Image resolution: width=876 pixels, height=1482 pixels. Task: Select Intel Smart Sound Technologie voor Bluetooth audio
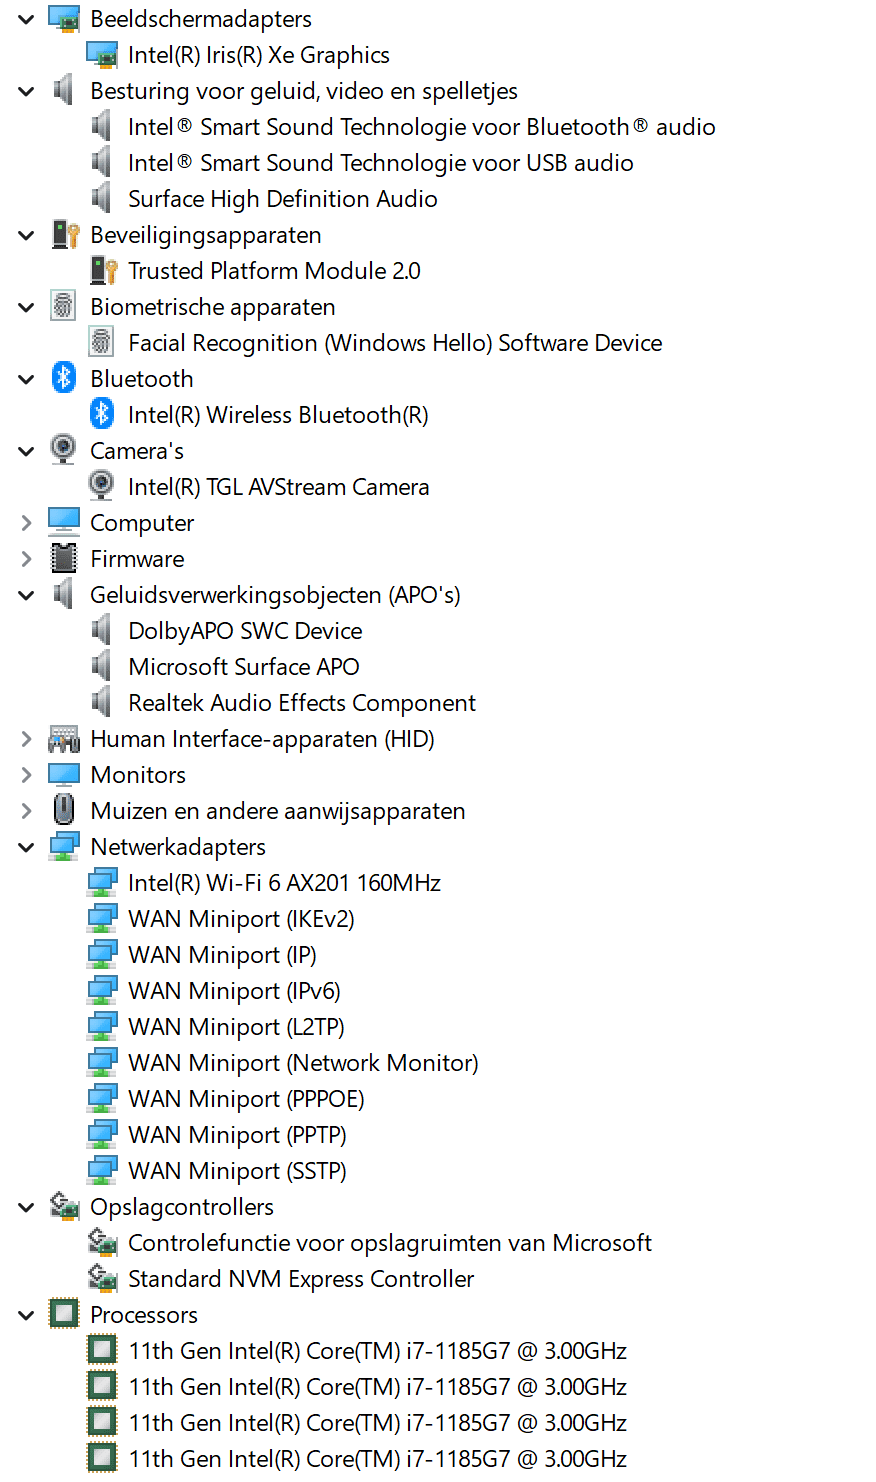(421, 127)
